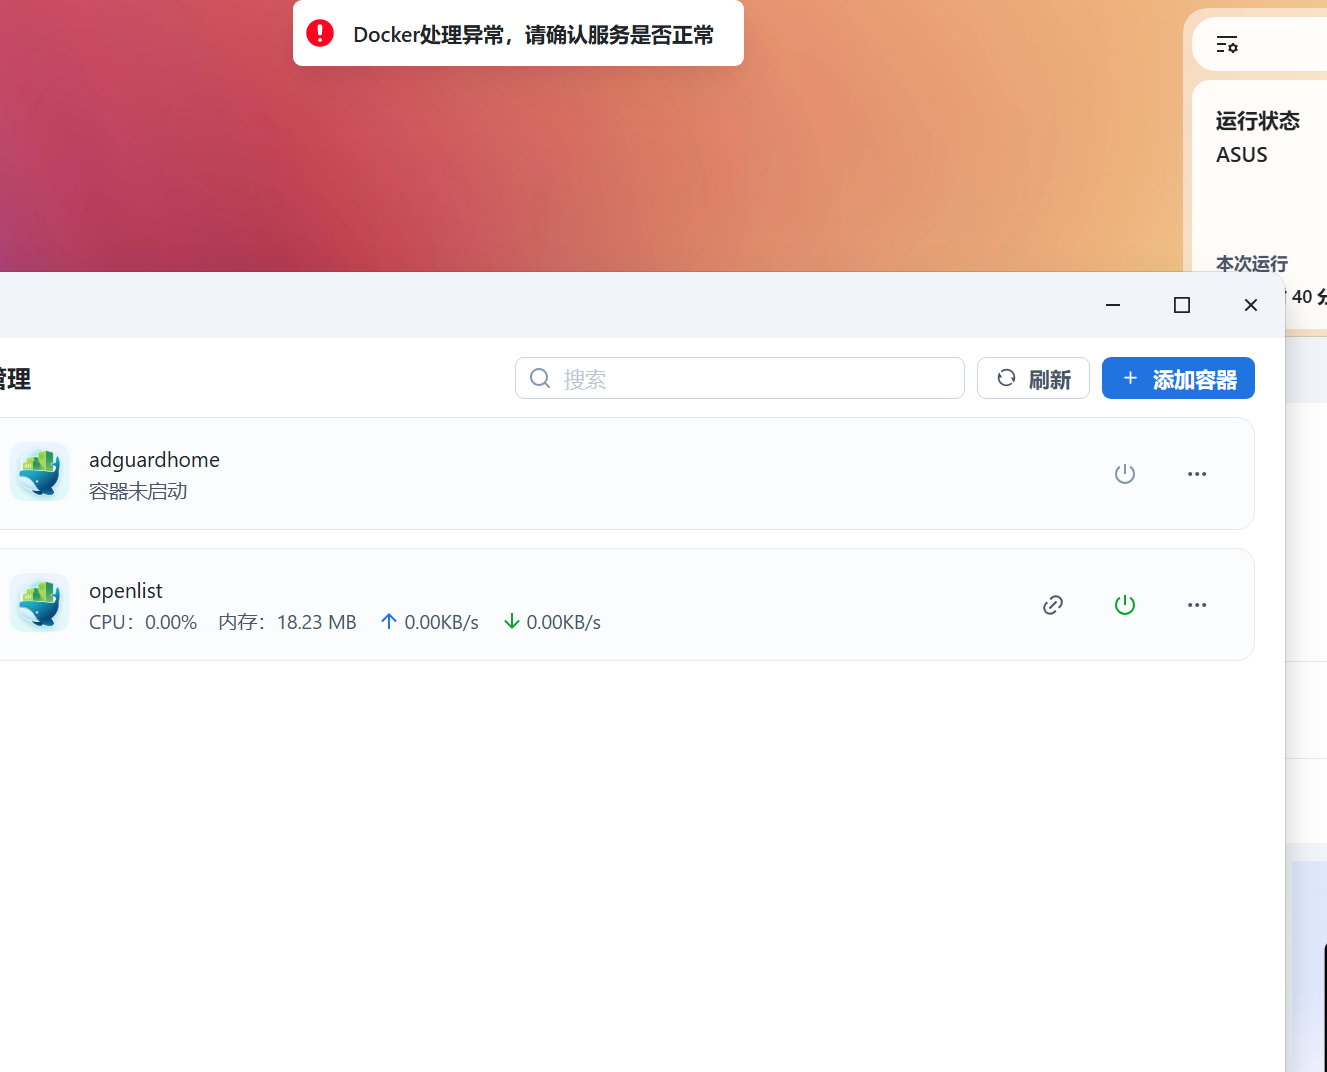Click the 容器未启动 status text
Screen dimensions: 1327x1072
(138, 491)
